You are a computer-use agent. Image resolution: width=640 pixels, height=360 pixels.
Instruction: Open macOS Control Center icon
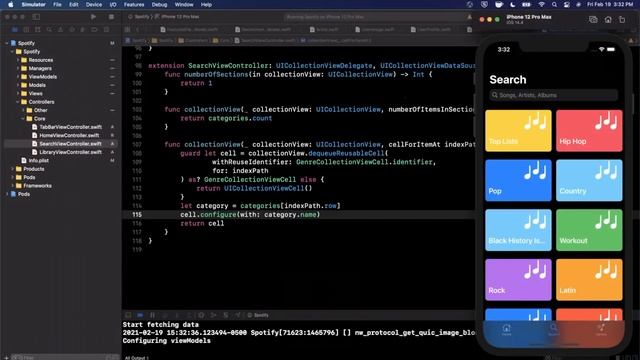click(567, 4)
